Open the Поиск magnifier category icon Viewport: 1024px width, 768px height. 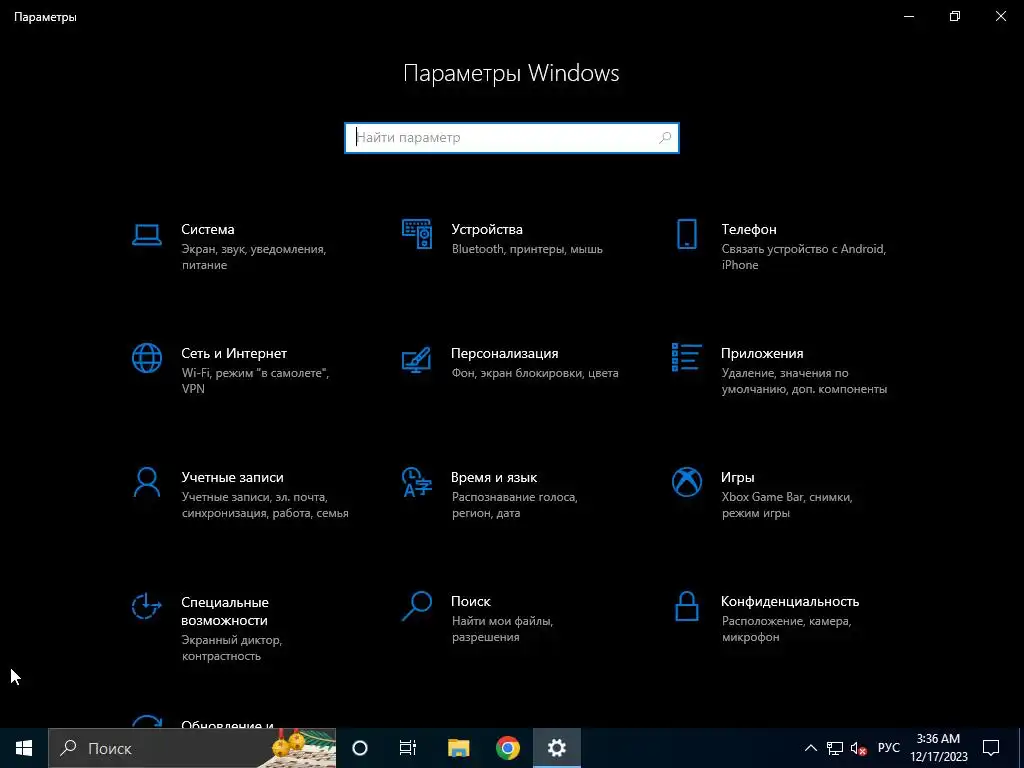click(417, 606)
